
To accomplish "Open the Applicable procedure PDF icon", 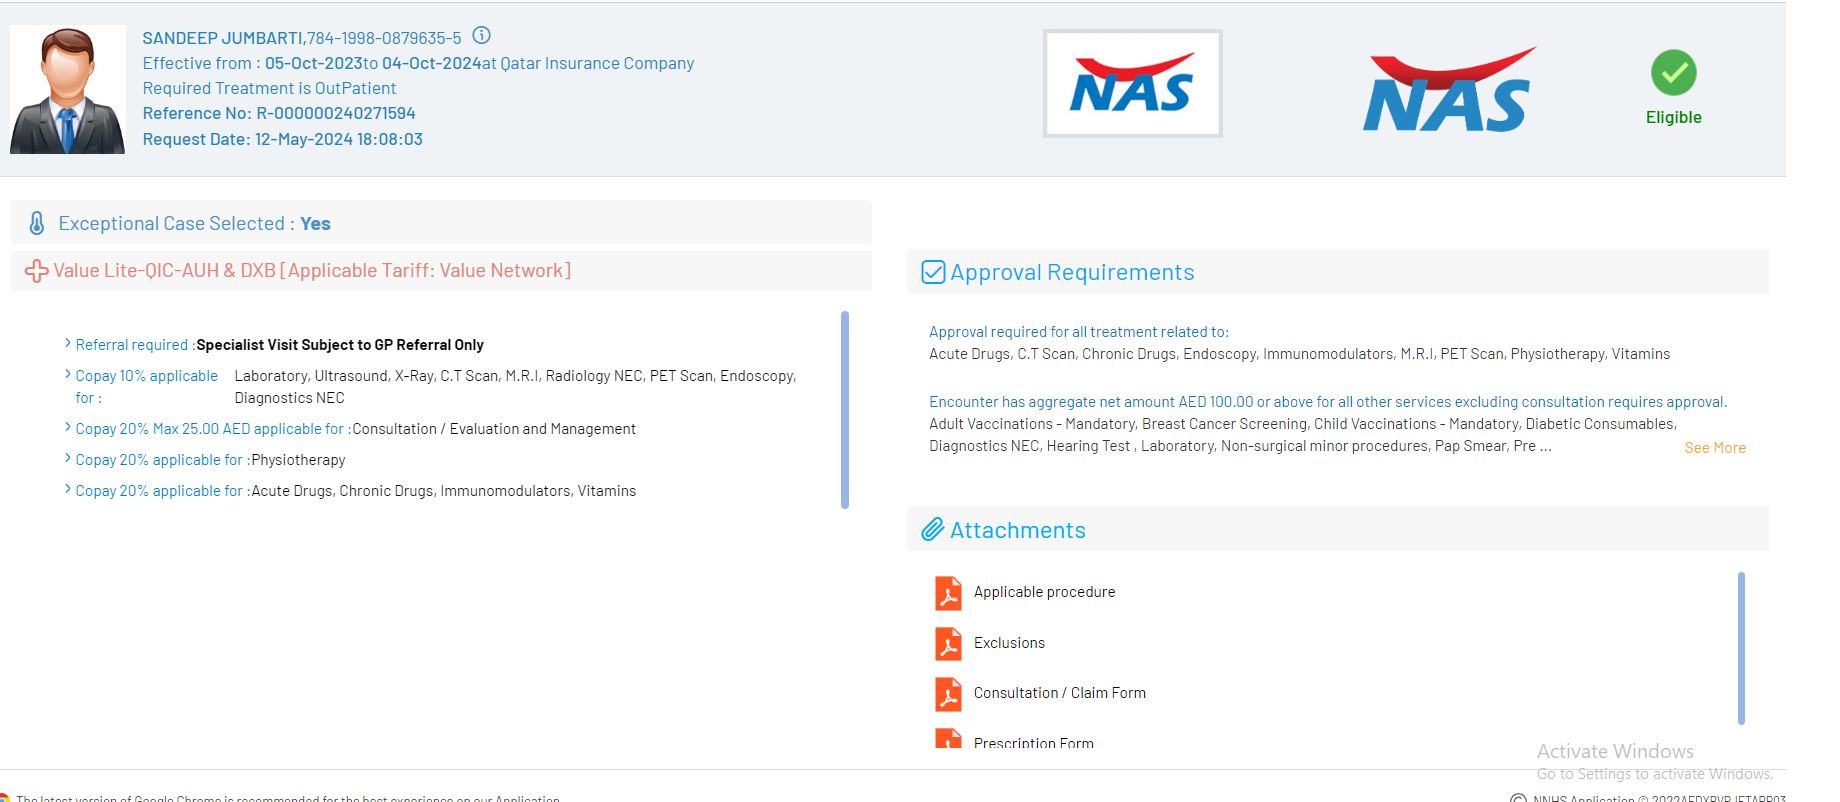I will (948, 593).
